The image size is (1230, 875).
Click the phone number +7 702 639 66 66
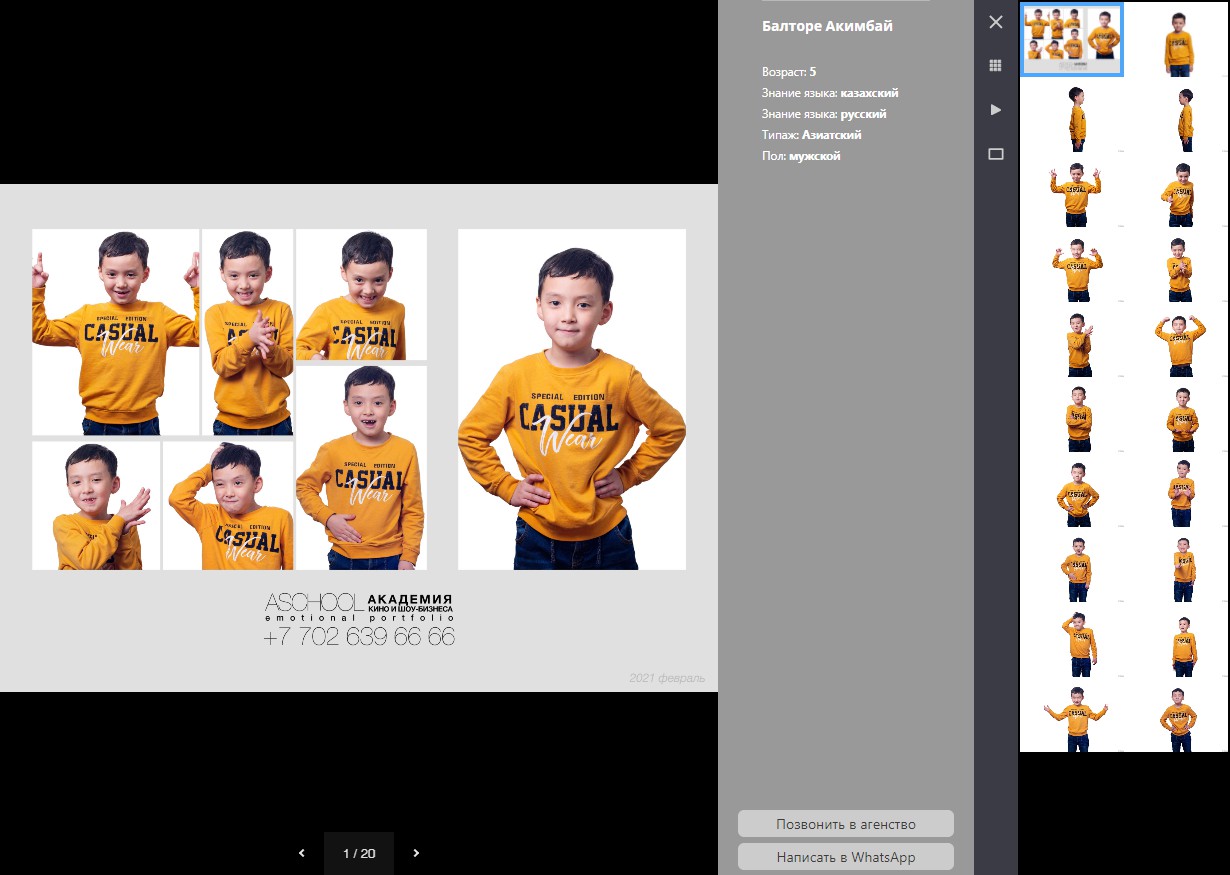coord(359,636)
